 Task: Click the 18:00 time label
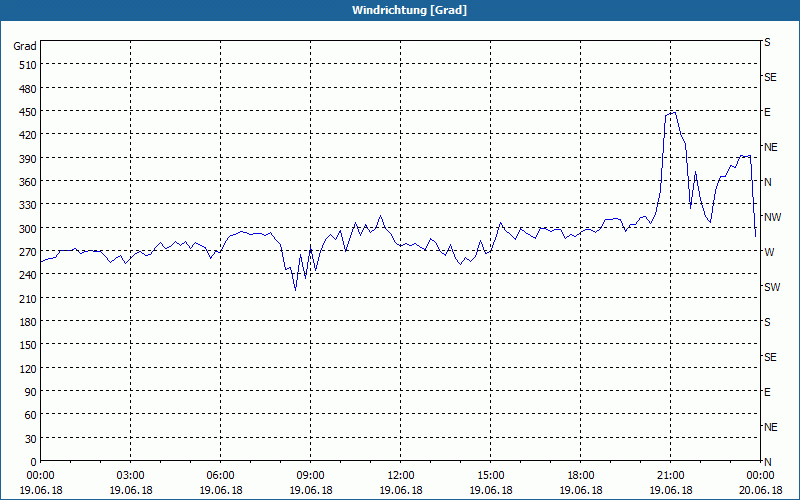(581, 476)
